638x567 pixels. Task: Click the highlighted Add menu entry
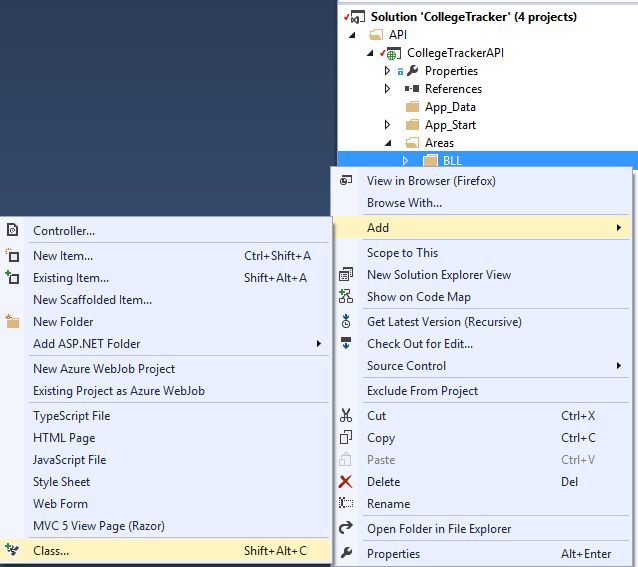point(482,227)
